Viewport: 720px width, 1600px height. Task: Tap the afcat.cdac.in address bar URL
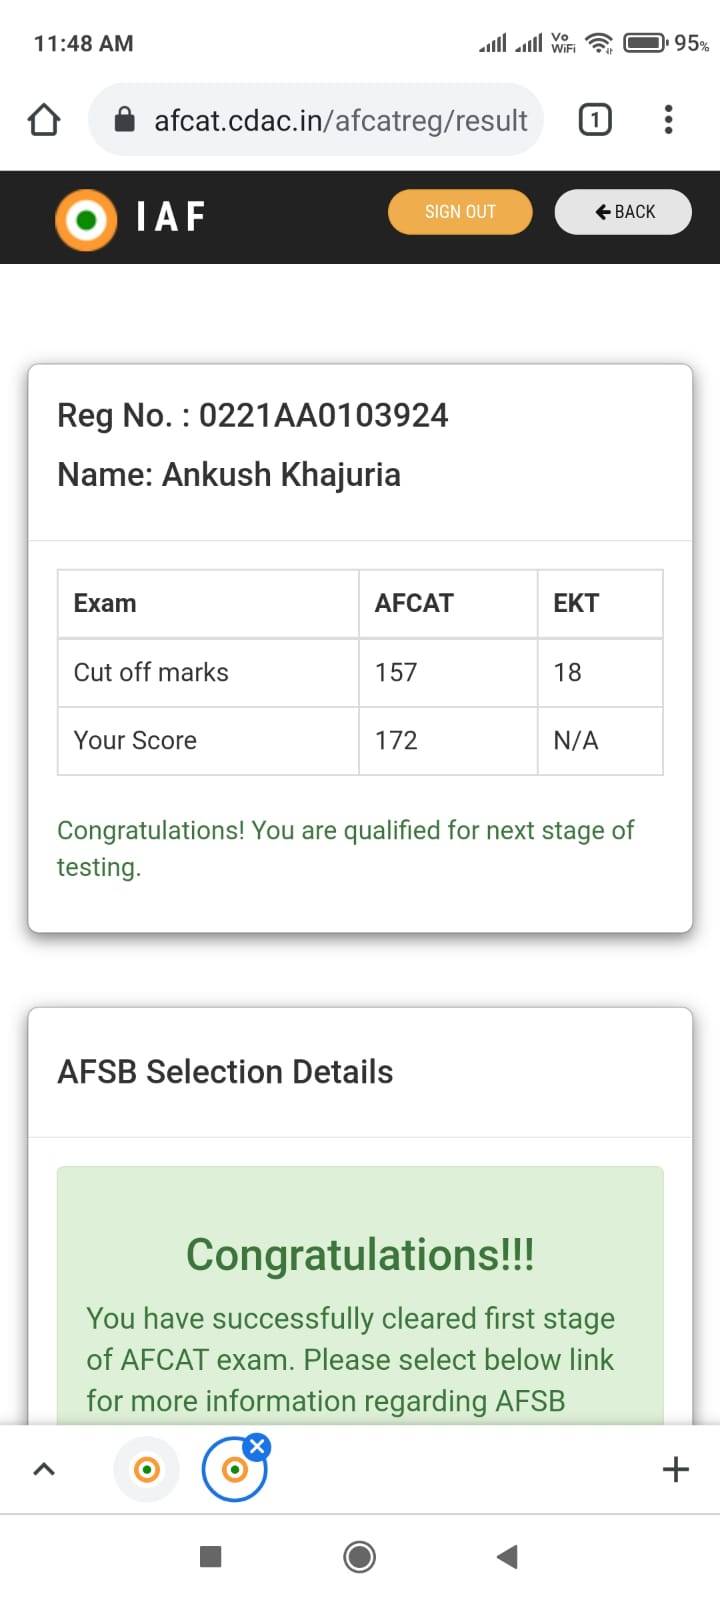[340, 121]
